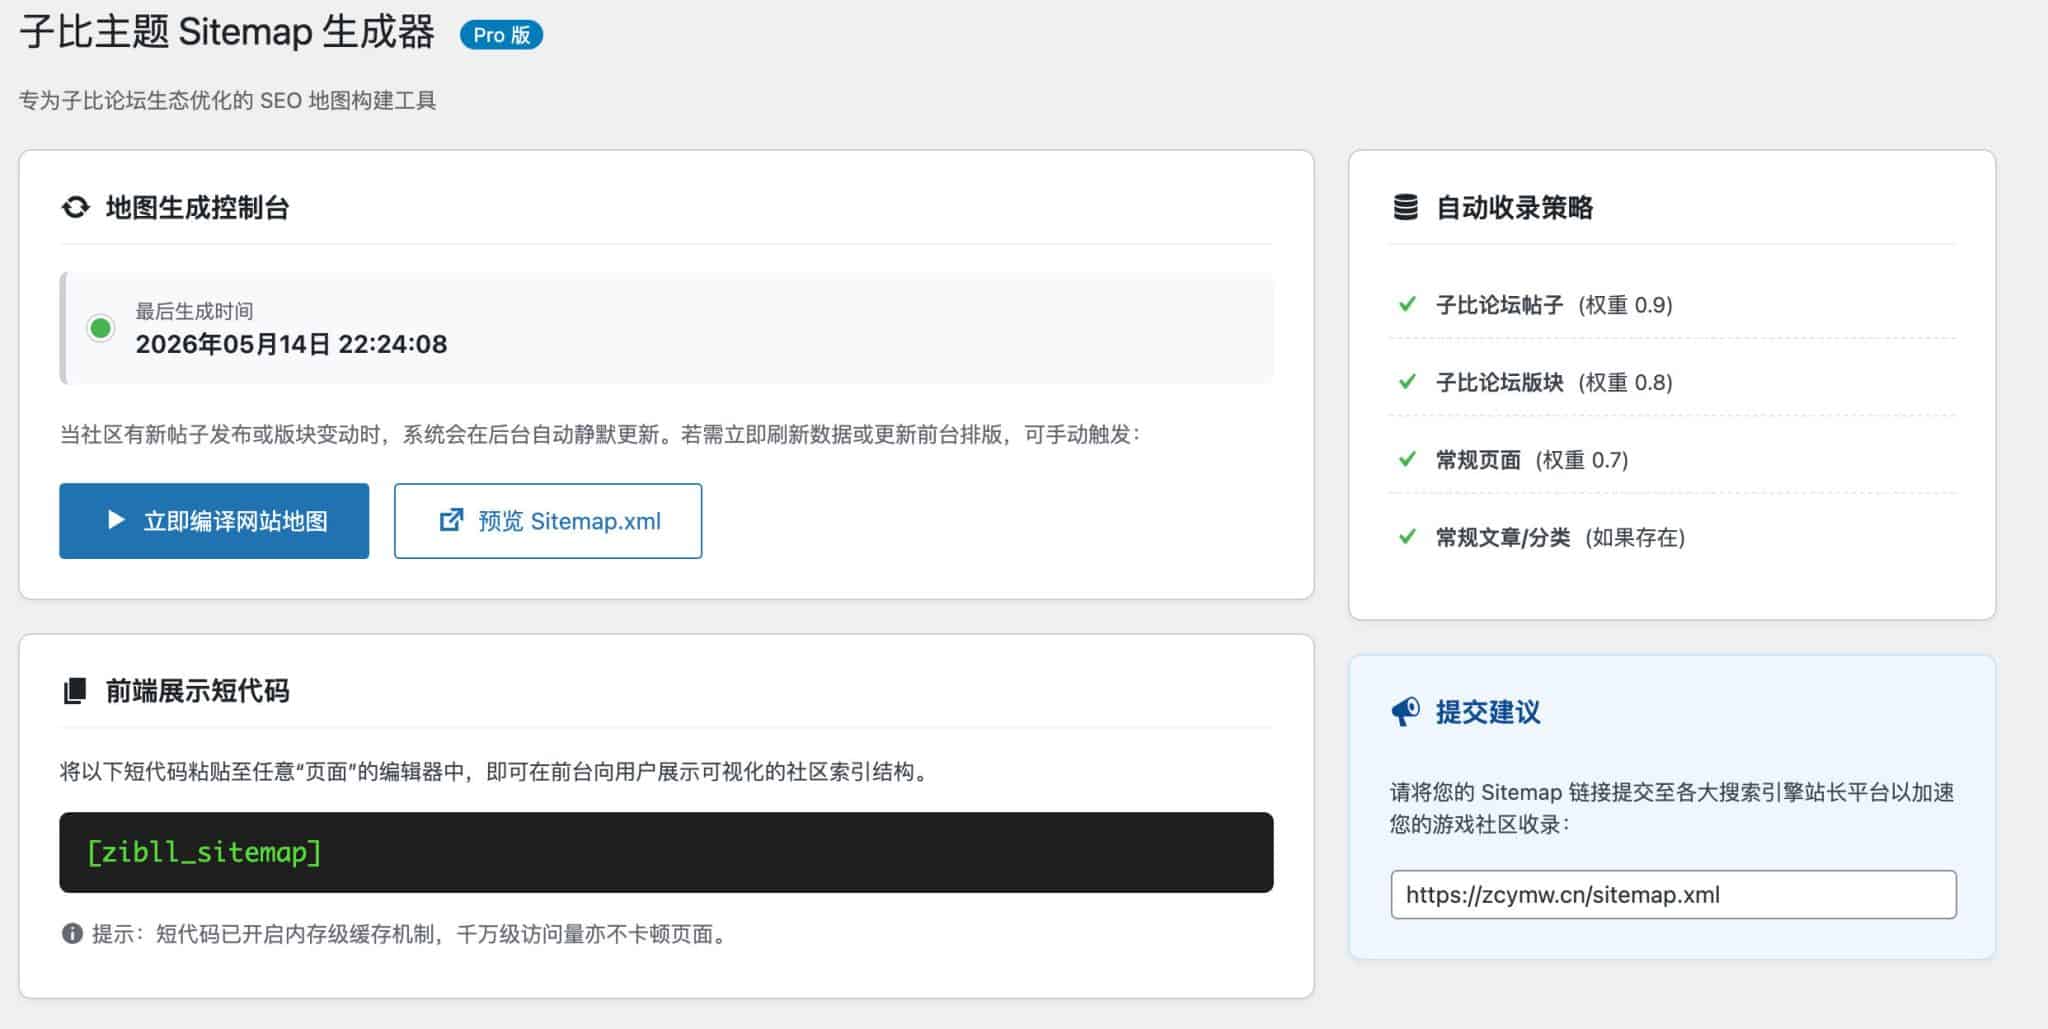The image size is (2048, 1029).
Task: Click the play icon in compile button
Action: point(116,520)
